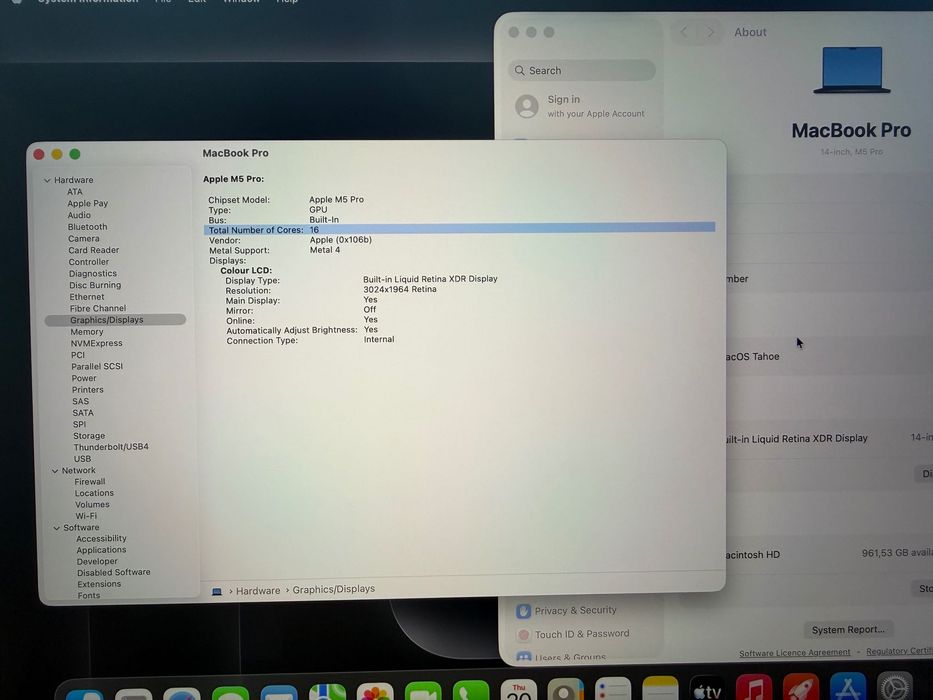Viewport: 933px width, 700px height.
Task: Open Music app from the Dock
Action: (x=754, y=689)
